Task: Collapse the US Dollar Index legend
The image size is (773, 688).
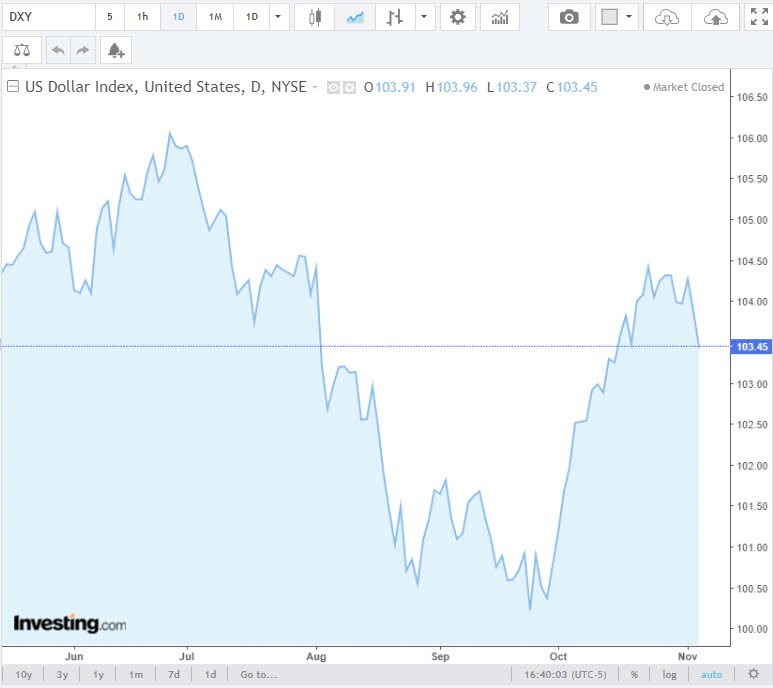Action: pyautogui.click(x=13, y=87)
